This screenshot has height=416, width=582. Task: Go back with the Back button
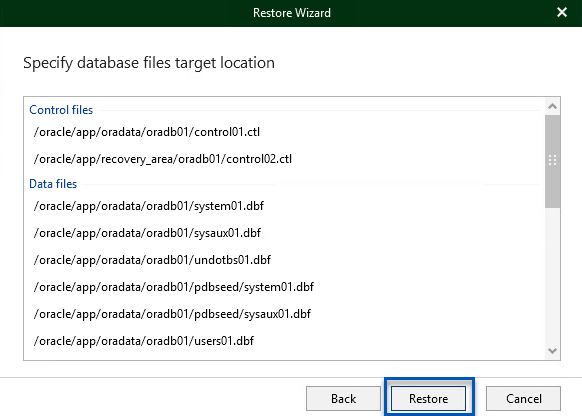(x=343, y=399)
